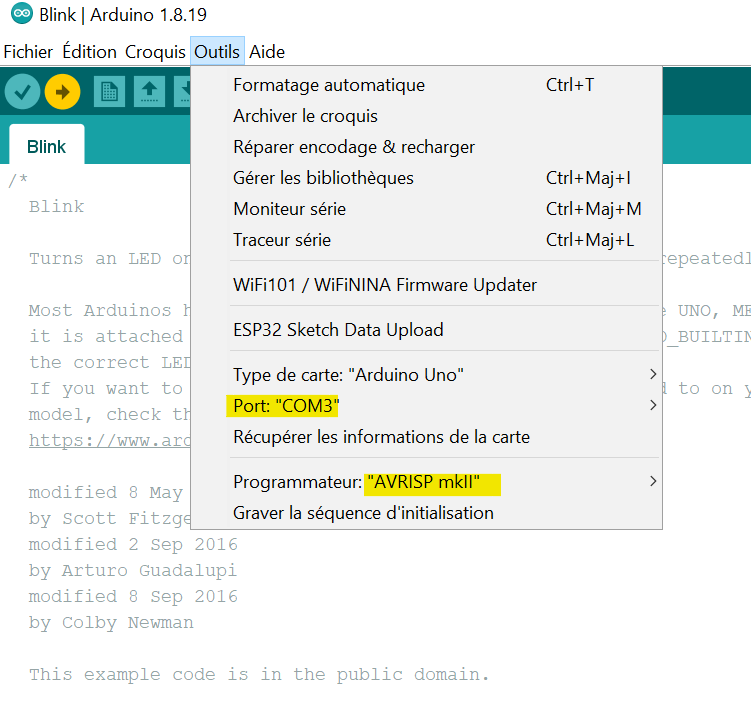The image size is (751, 714).
Task: Click the "Turns an LED" comment line
Action: [x=109, y=259]
